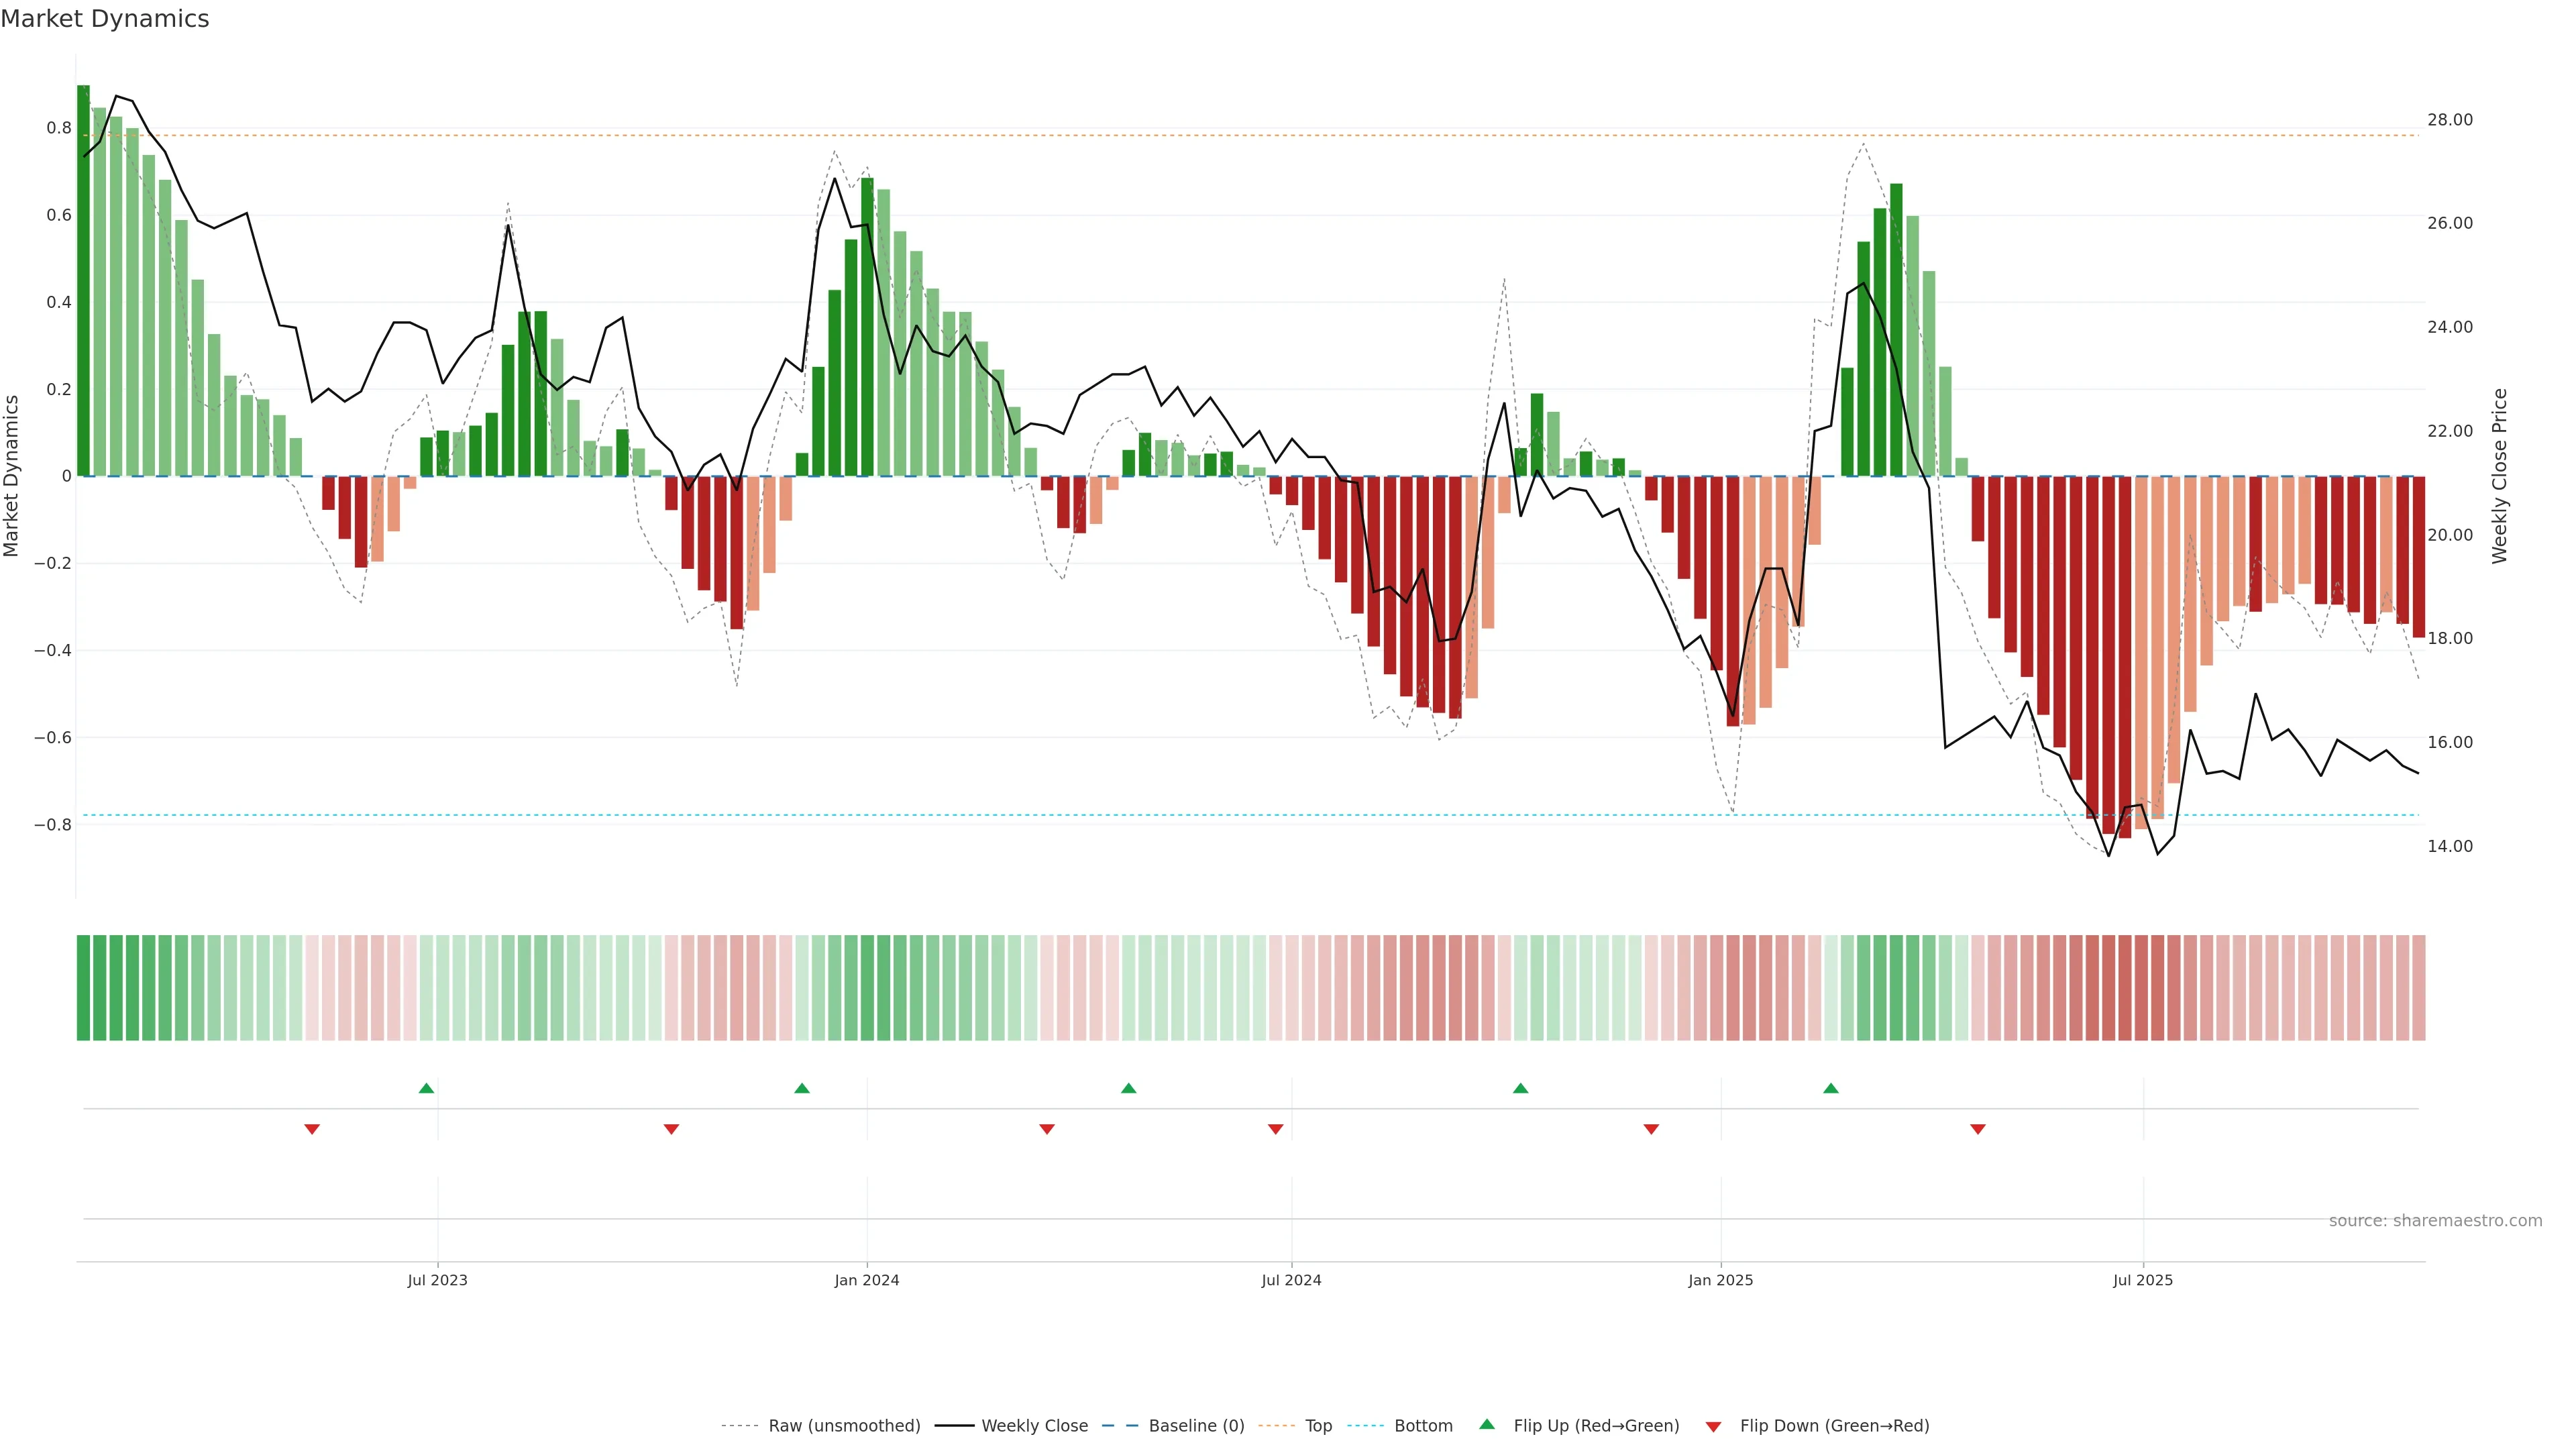Click the source: sharemaestro.com text
Viewport: 2576px width, 1449px height.
[2435, 1220]
